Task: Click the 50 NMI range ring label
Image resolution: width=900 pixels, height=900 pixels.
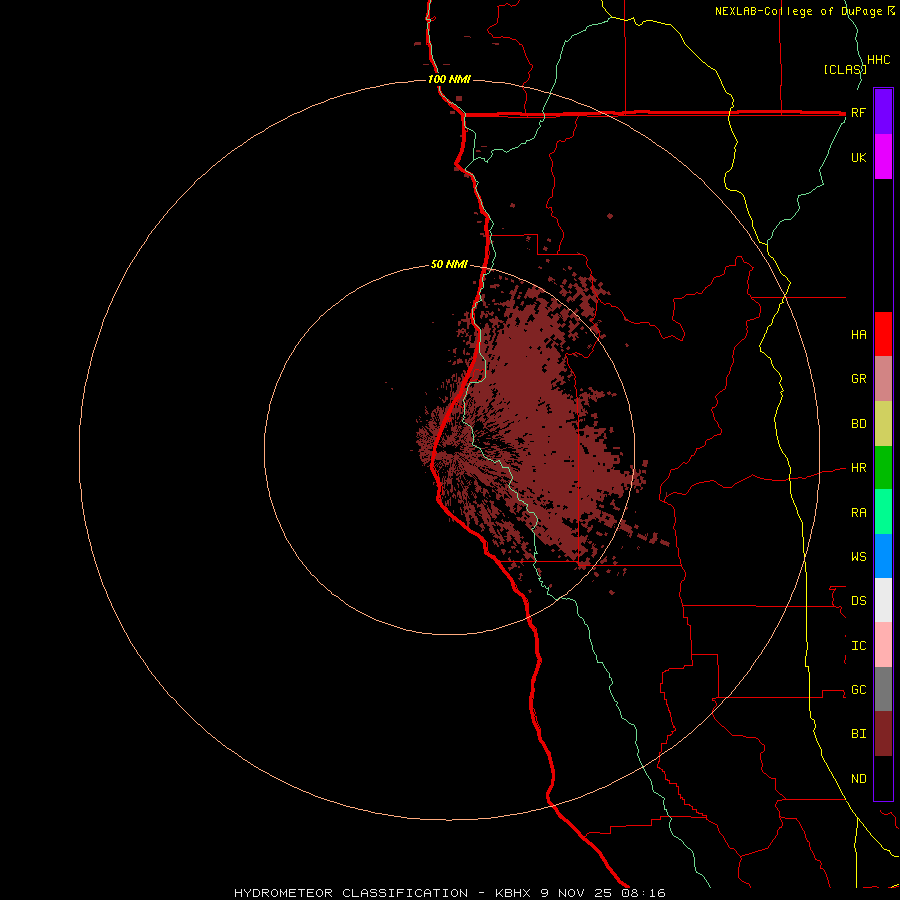Action: 449,264
